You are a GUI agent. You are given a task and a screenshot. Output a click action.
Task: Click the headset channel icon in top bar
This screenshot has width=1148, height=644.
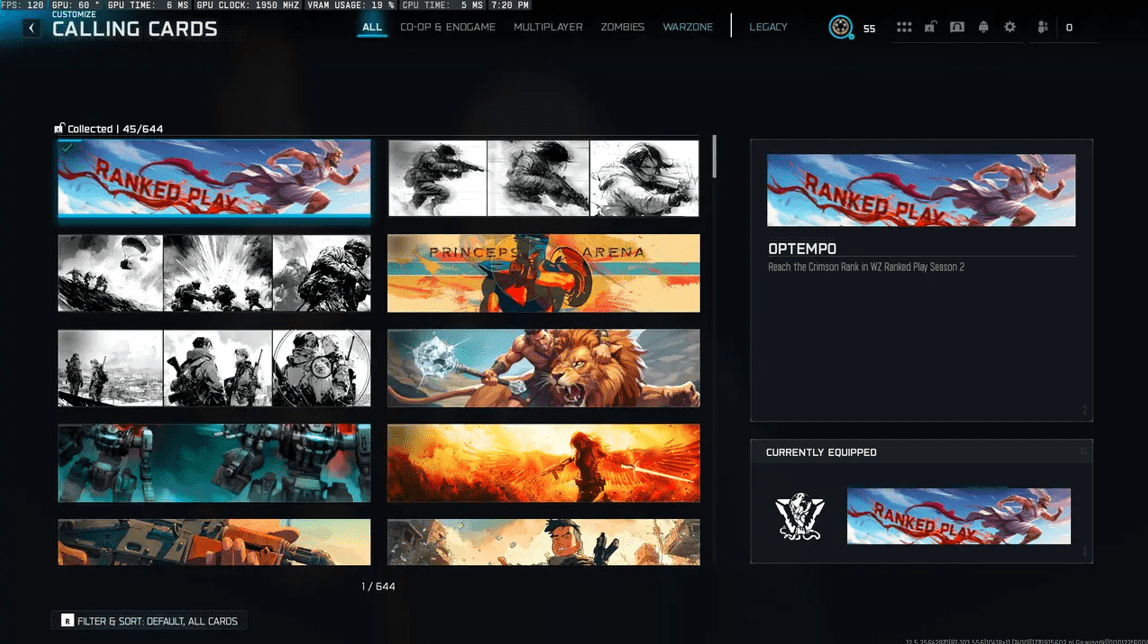coord(957,27)
